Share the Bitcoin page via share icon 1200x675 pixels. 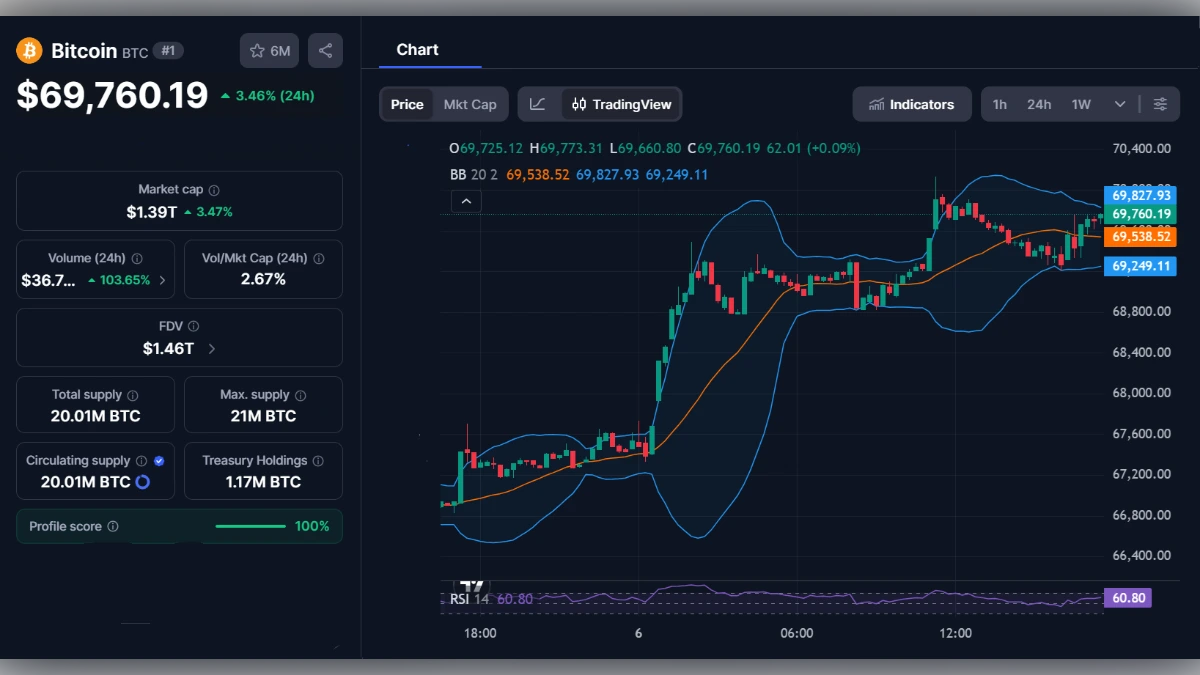tap(325, 50)
